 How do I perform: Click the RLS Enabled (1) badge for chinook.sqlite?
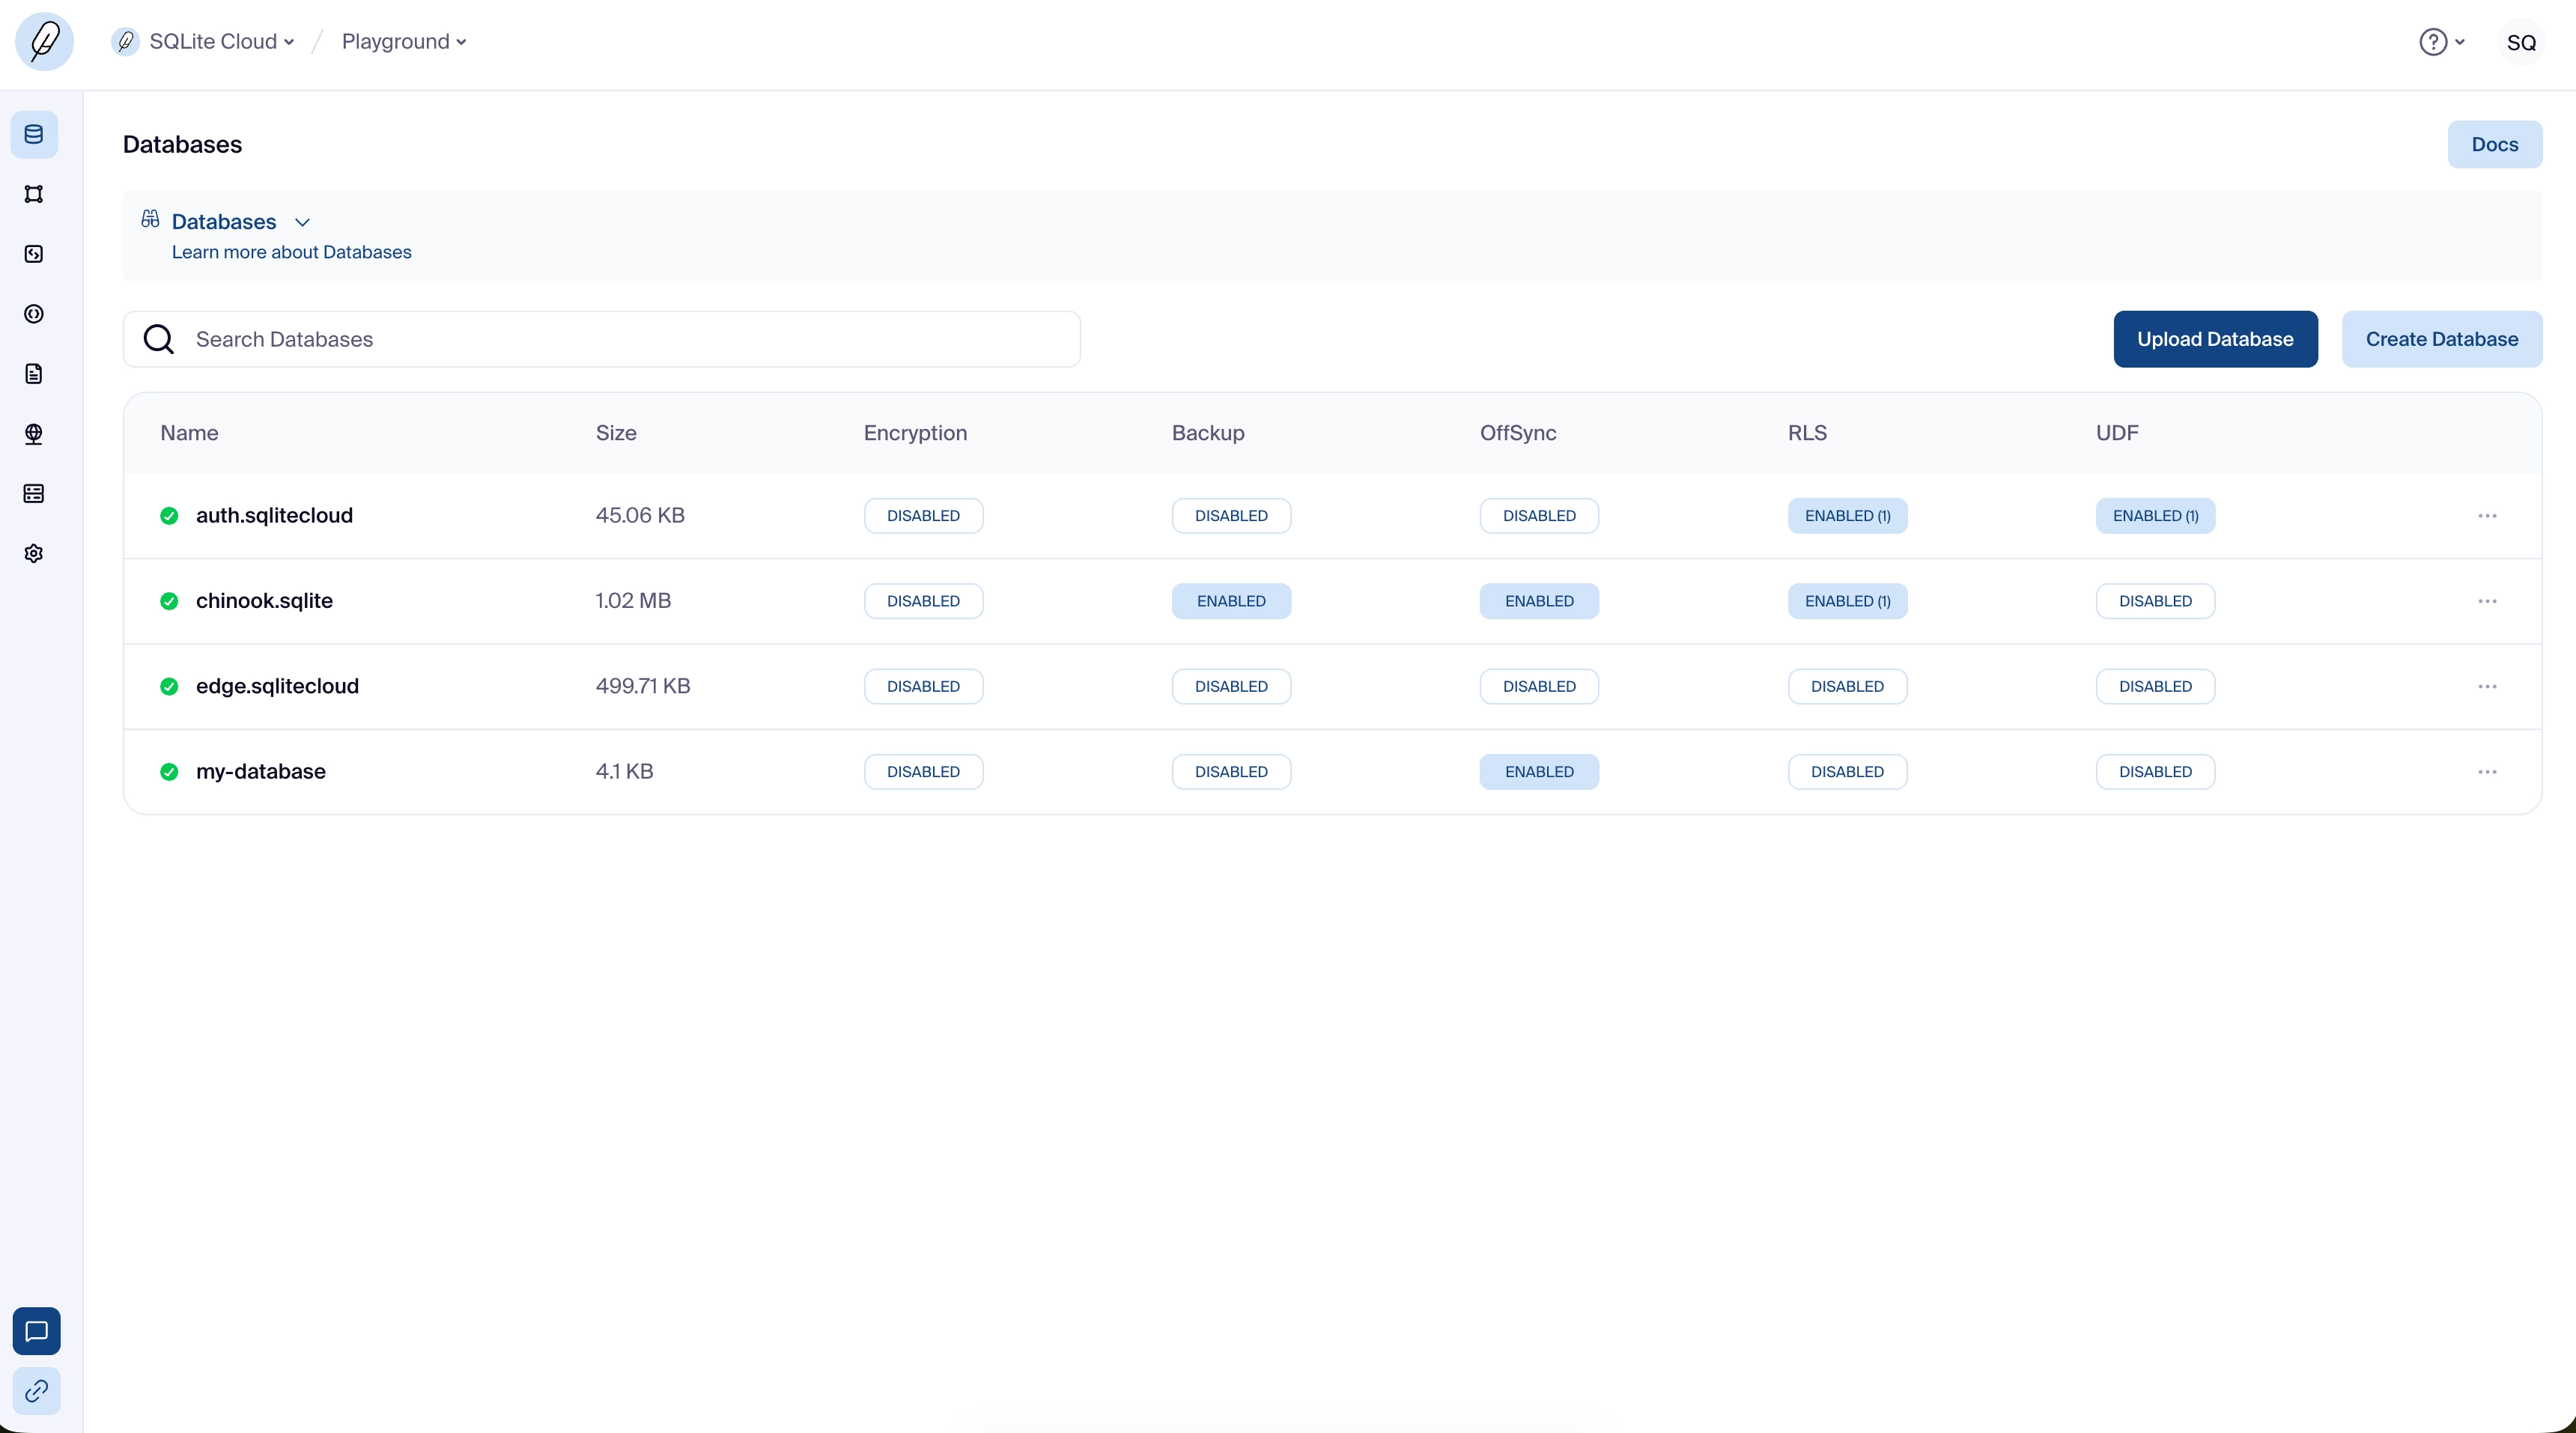[x=1847, y=601]
